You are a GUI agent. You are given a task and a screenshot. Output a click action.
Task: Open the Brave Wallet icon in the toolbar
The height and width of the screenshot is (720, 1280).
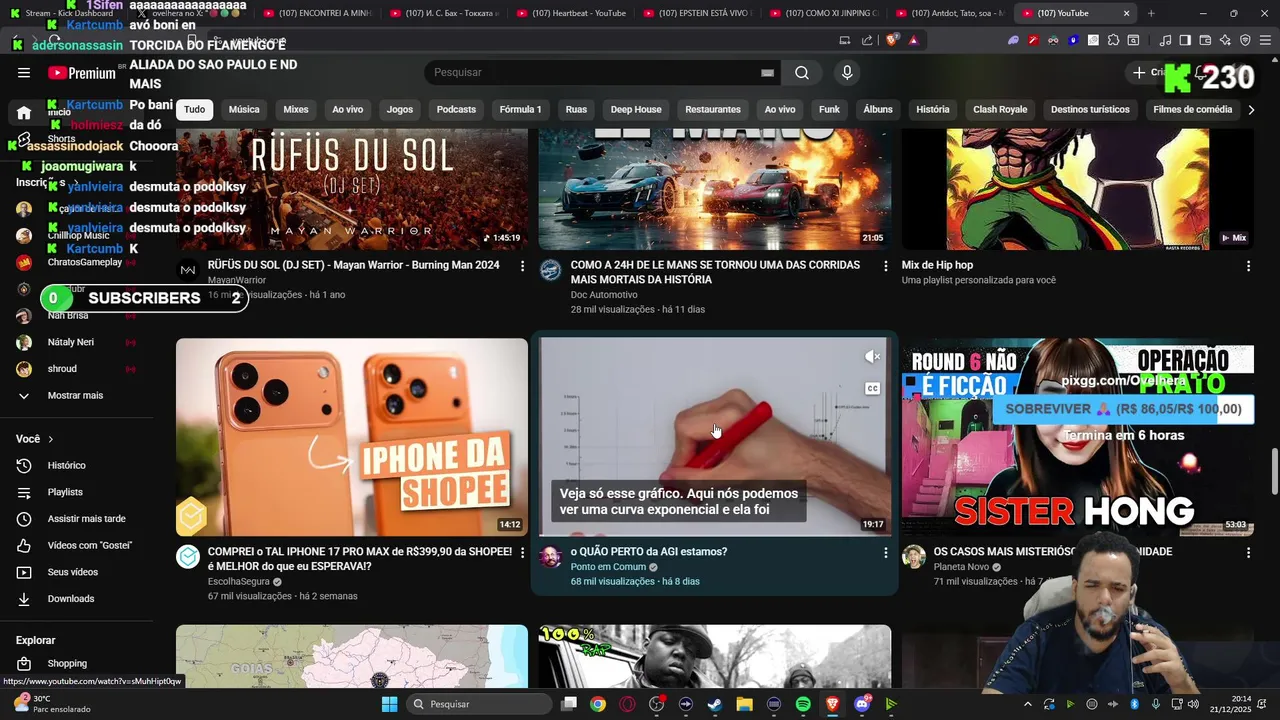click(1205, 40)
